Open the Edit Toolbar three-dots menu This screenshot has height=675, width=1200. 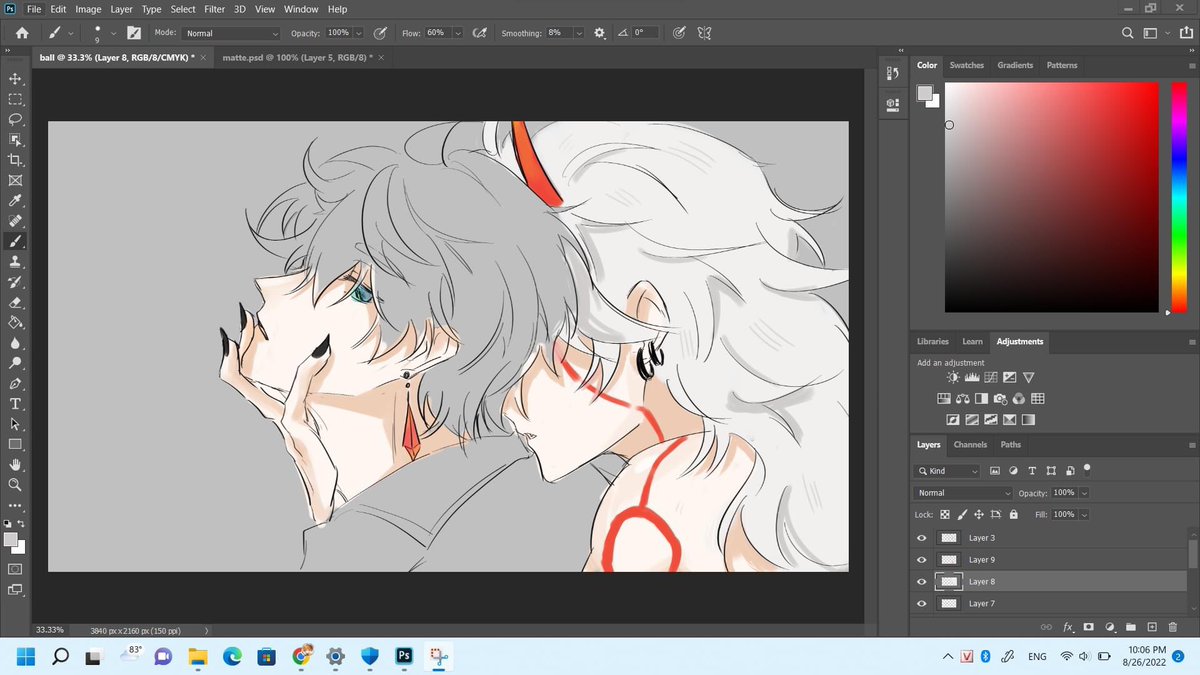click(x=15, y=505)
